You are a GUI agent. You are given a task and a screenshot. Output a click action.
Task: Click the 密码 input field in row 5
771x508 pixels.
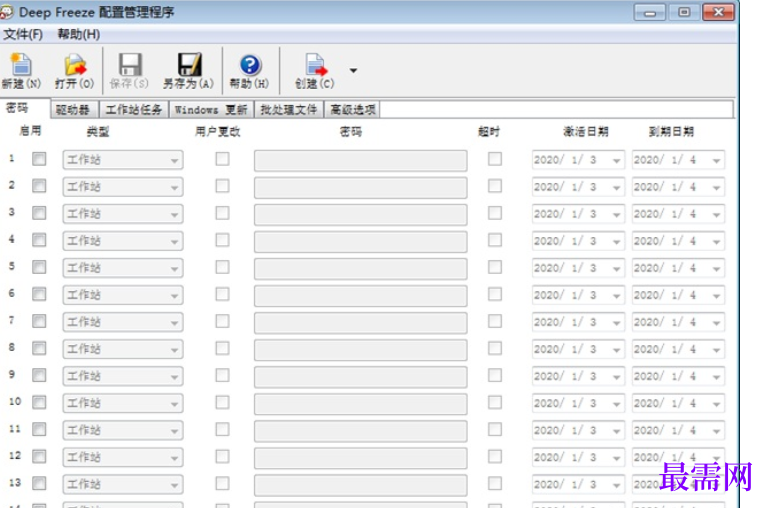tap(360, 269)
